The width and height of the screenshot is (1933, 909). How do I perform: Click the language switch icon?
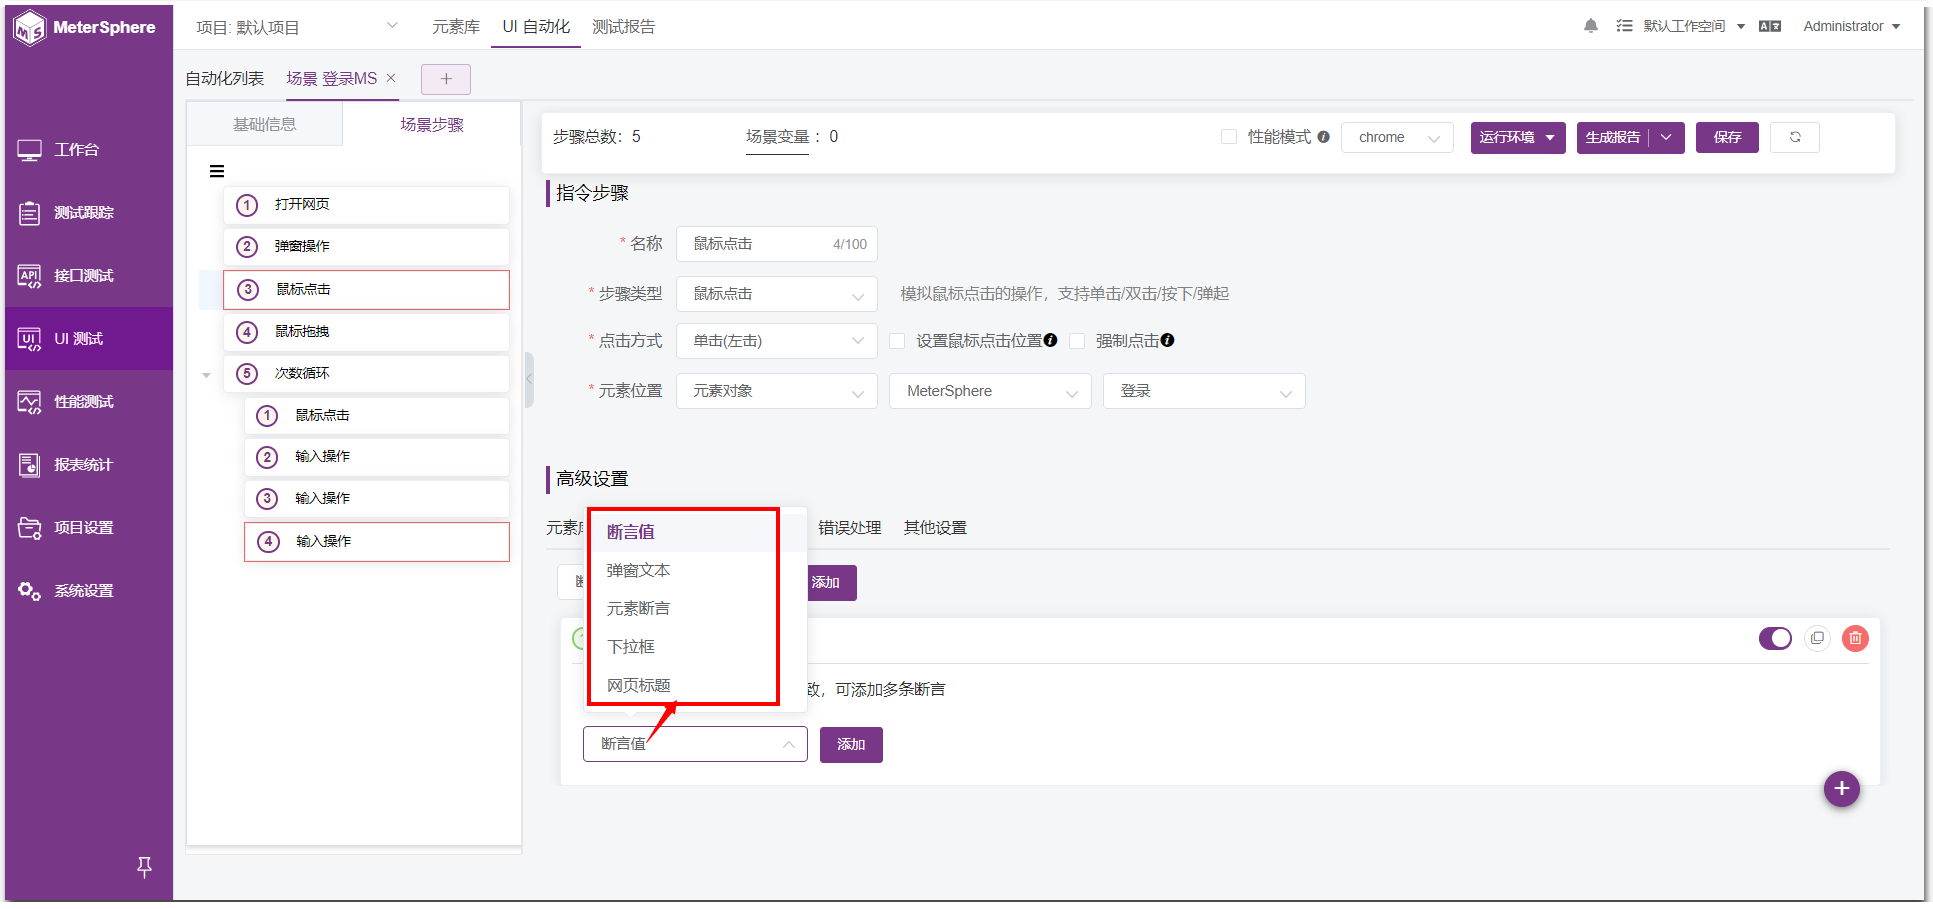pyautogui.click(x=1770, y=26)
